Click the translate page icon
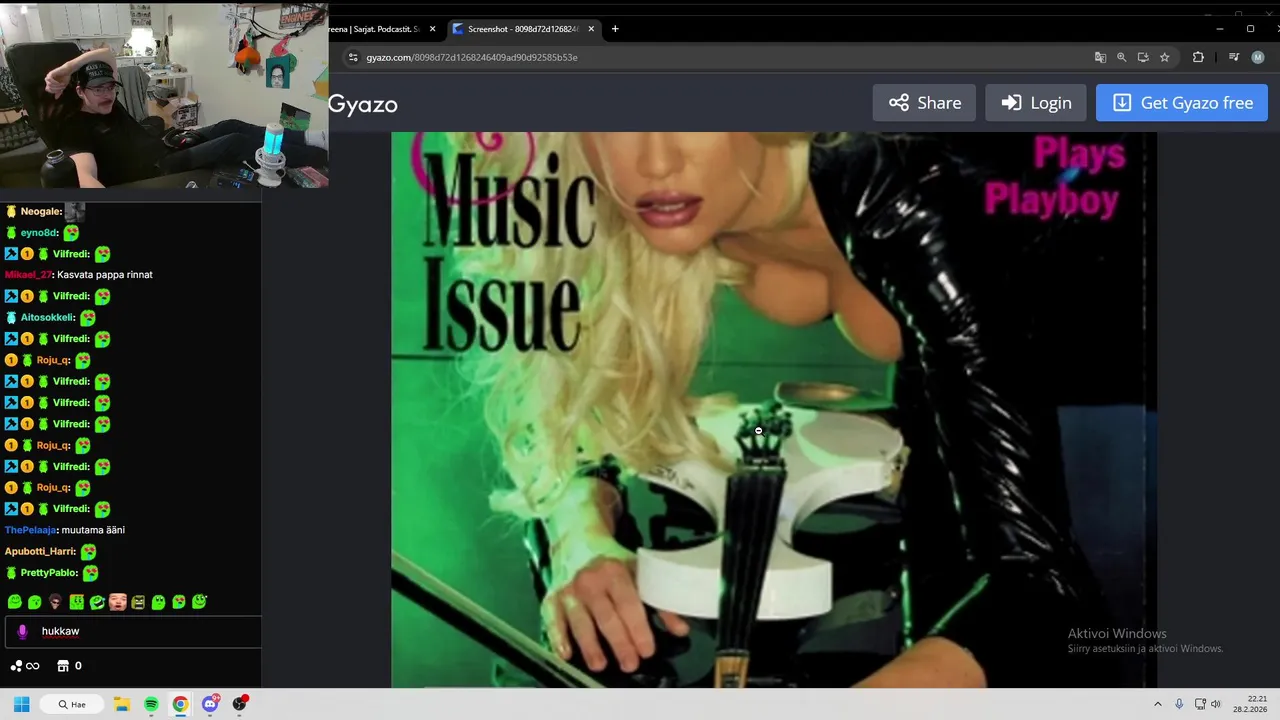The height and width of the screenshot is (720, 1280). [x=1100, y=57]
